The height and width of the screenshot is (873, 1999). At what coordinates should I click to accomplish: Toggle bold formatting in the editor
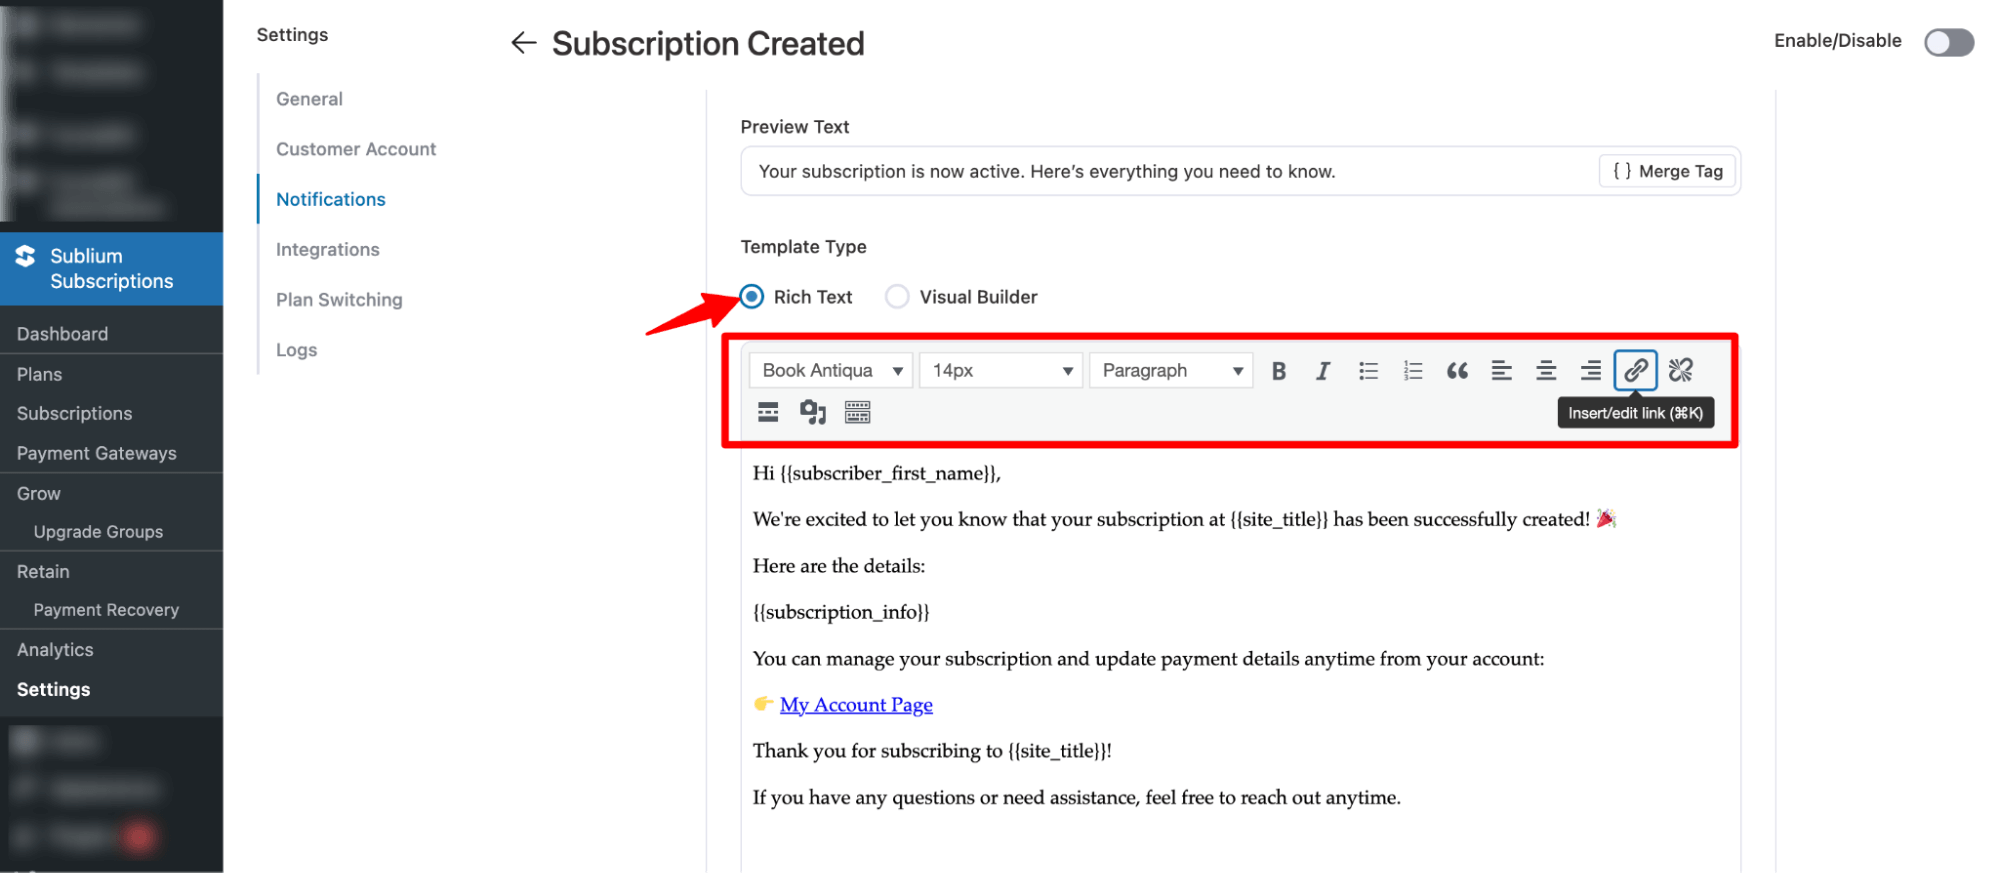(x=1278, y=371)
